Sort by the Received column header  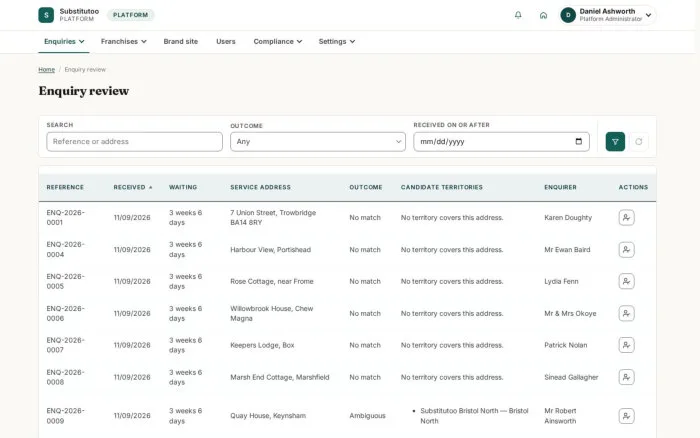(133, 188)
